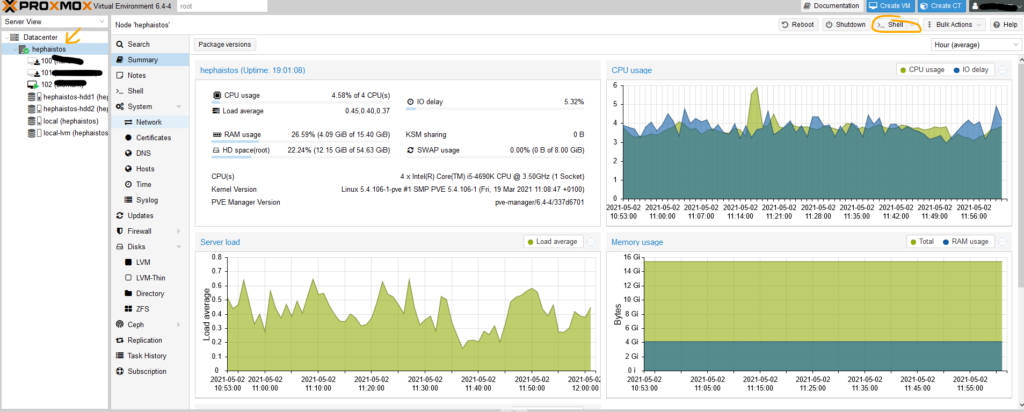The width and height of the screenshot is (1024, 412).
Task: Open the Bulk Actions dropdown
Action: coord(954,25)
